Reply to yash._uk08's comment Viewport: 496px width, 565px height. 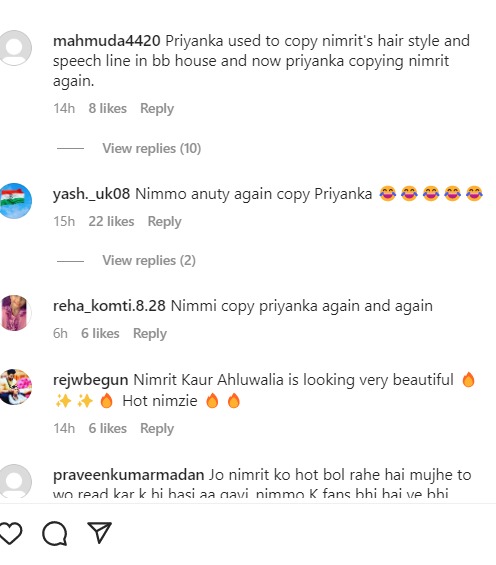(165, 222)
